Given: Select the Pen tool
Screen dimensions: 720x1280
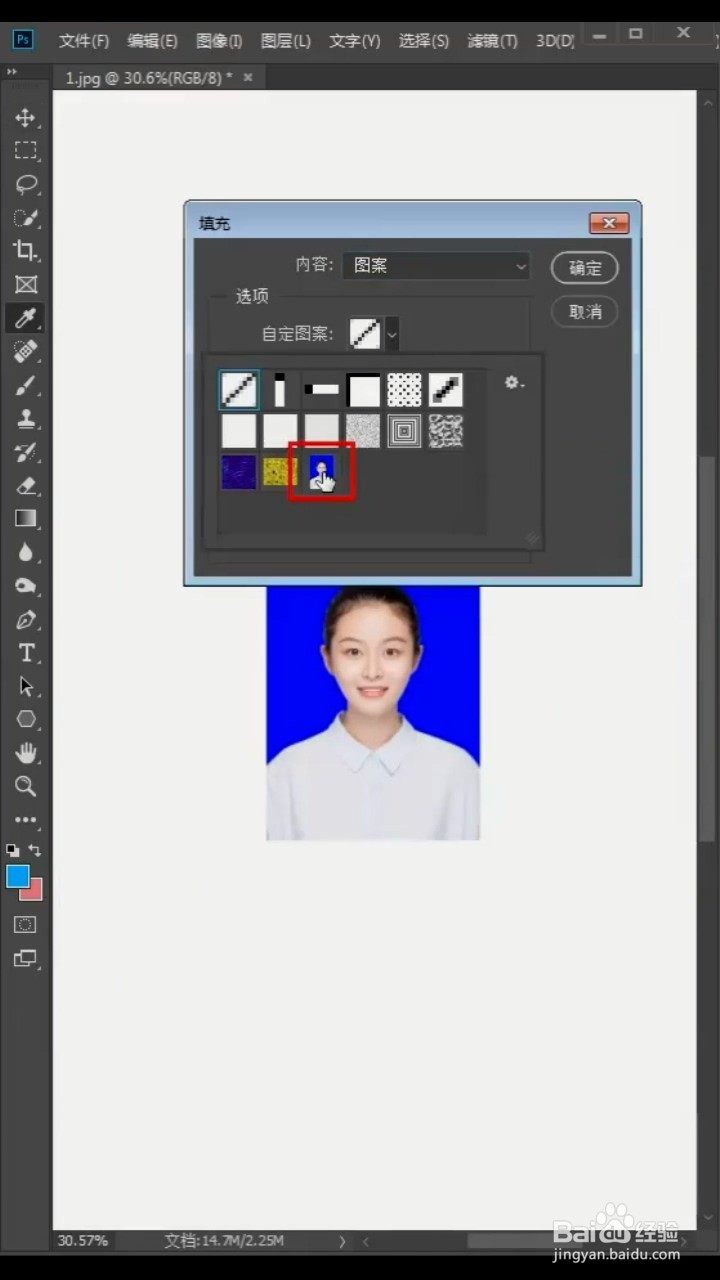Looking at the screenshot, I should [25, 620].
